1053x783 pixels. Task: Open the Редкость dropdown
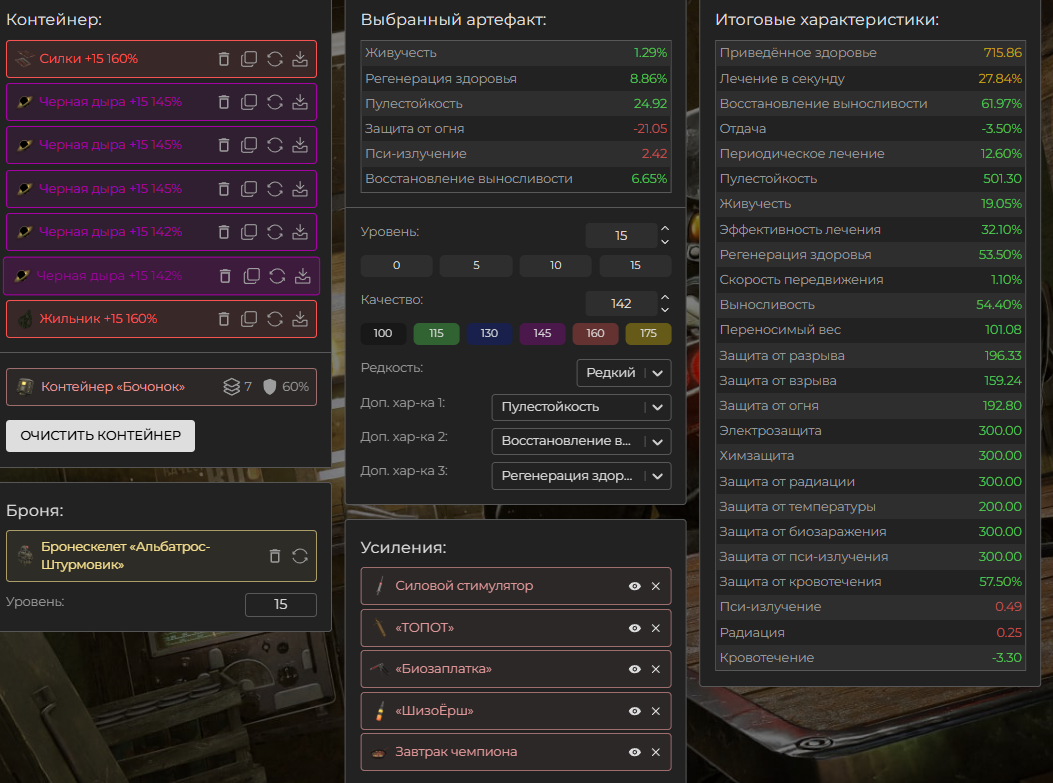coord(623,373)
